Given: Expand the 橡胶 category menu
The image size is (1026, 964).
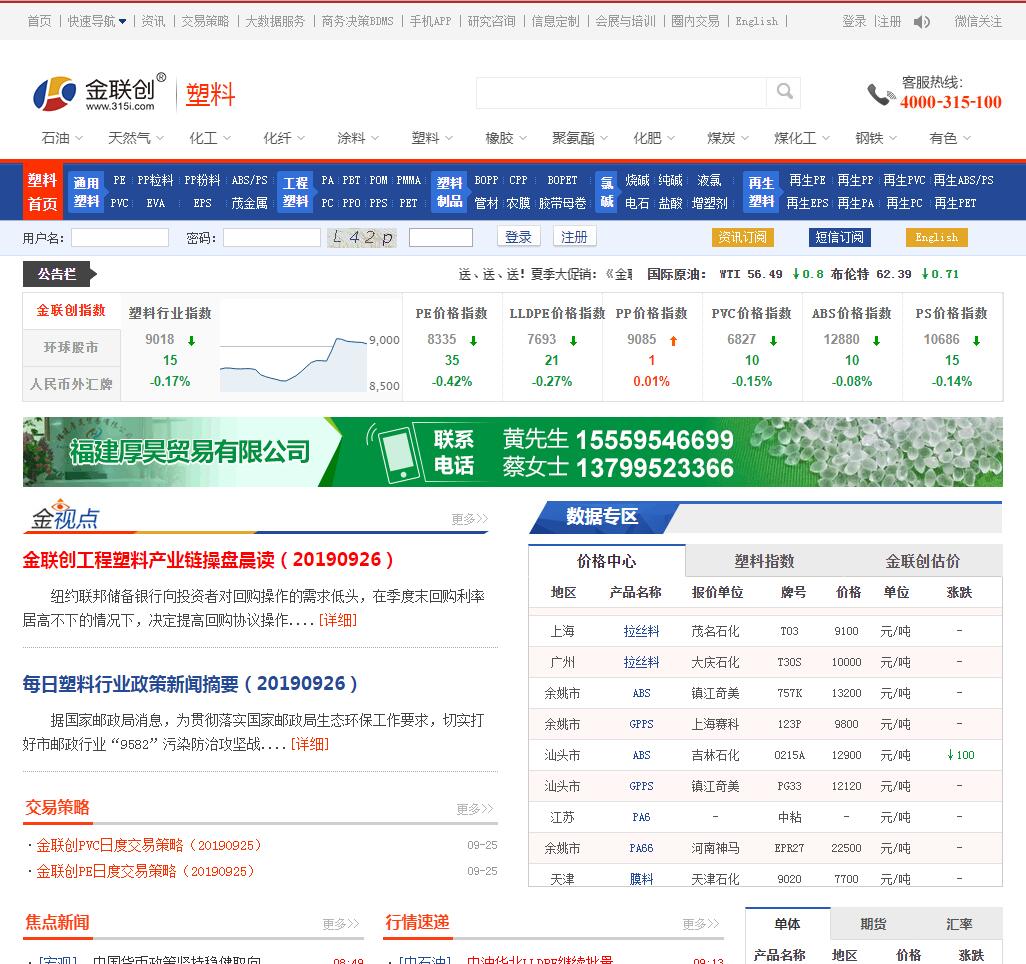Looking at the screenshot, I should tap(505, 138).
